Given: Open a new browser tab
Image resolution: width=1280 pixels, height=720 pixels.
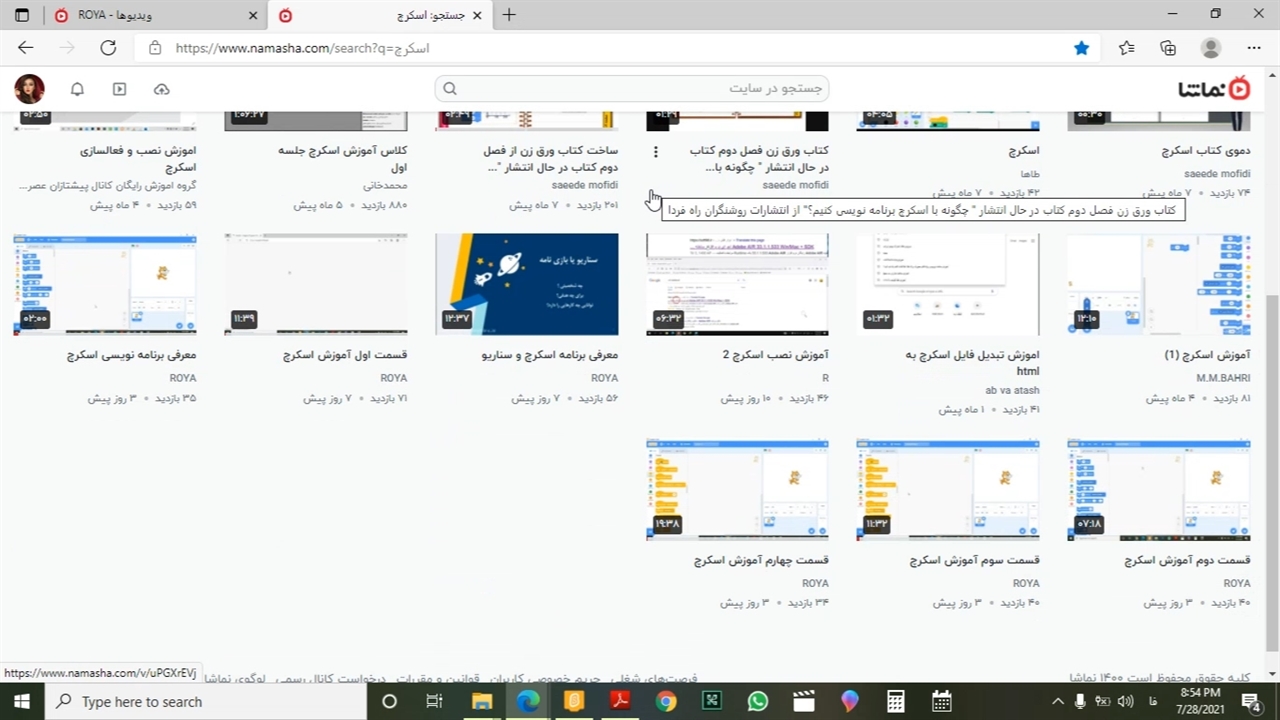Looking at the screenshot, I should 509,15.
